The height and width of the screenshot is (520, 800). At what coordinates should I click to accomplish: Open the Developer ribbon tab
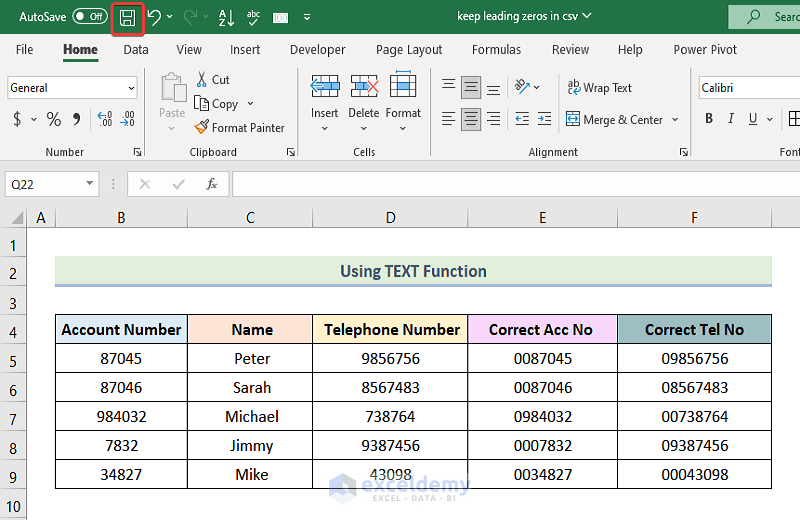point(317,49)
